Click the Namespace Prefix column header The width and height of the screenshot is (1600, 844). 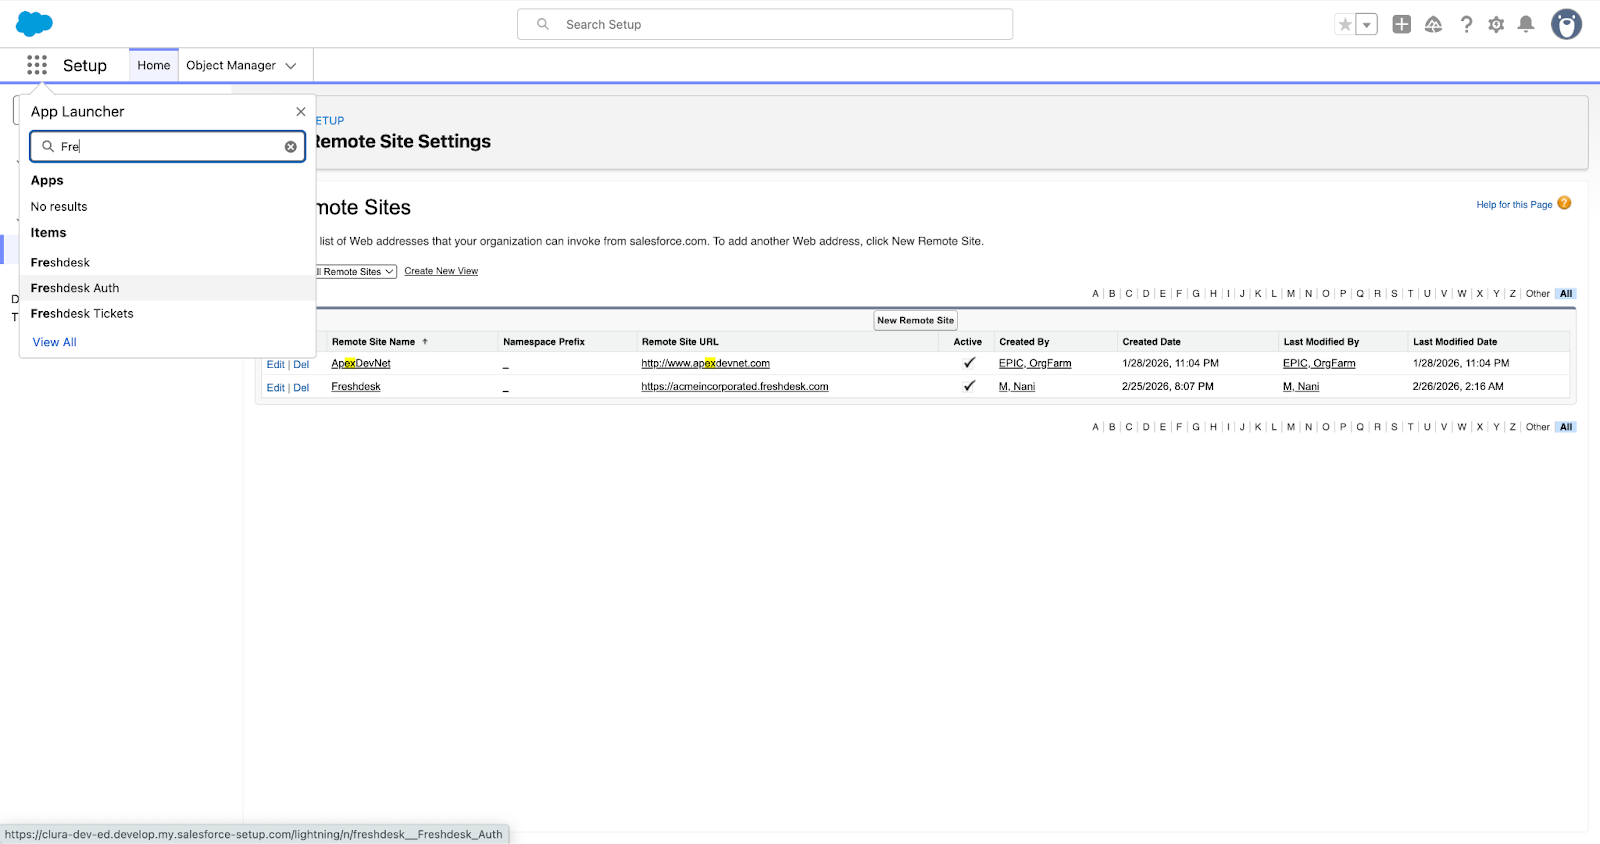pyautogui.click(x=544, y=342)
